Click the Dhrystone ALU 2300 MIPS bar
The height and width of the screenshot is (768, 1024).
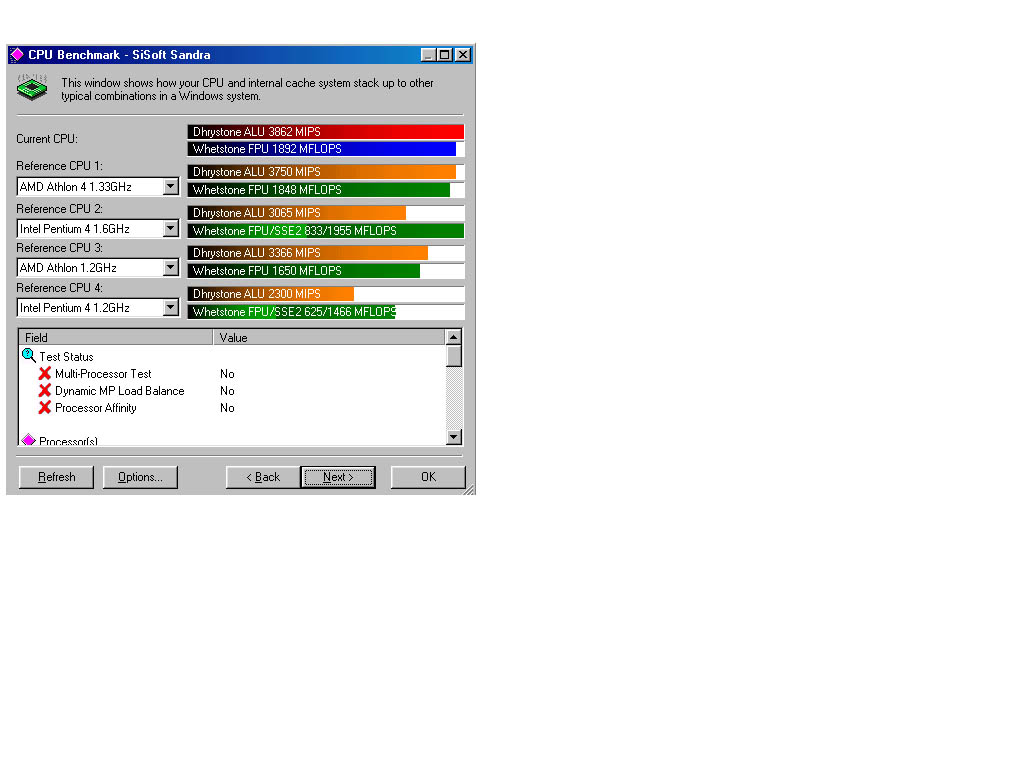(271, 294)
